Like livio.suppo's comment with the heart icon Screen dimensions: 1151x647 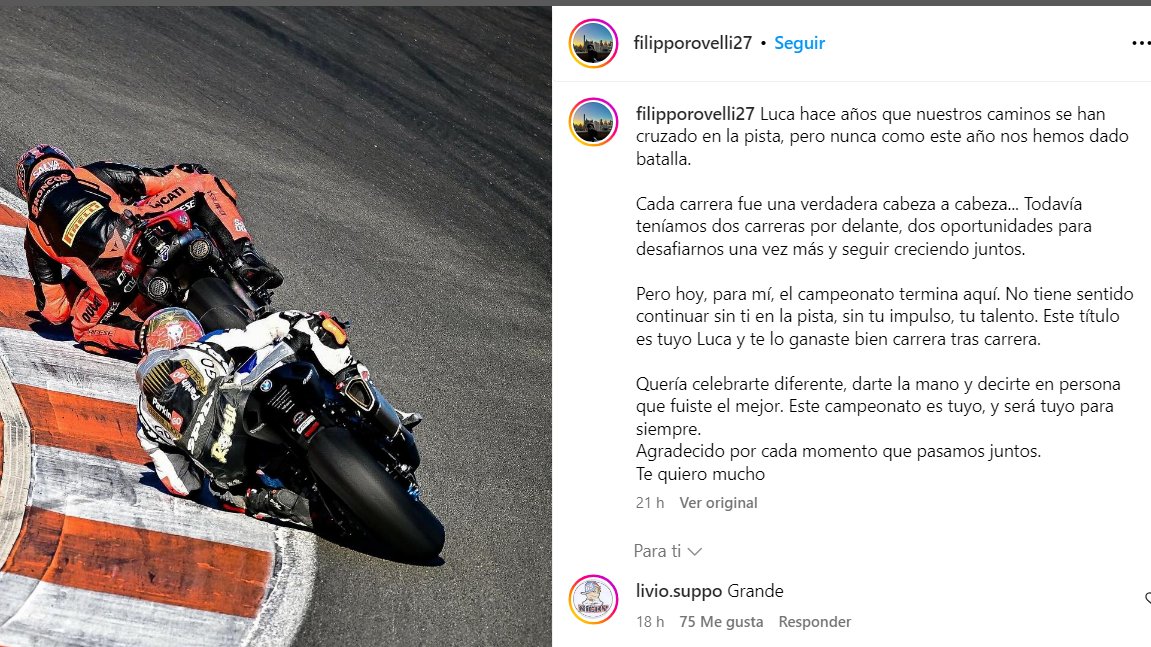coord(1148,599)
